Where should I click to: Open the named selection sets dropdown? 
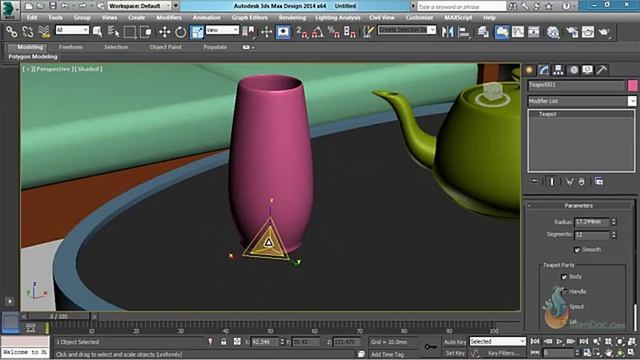tap(407, 30)
